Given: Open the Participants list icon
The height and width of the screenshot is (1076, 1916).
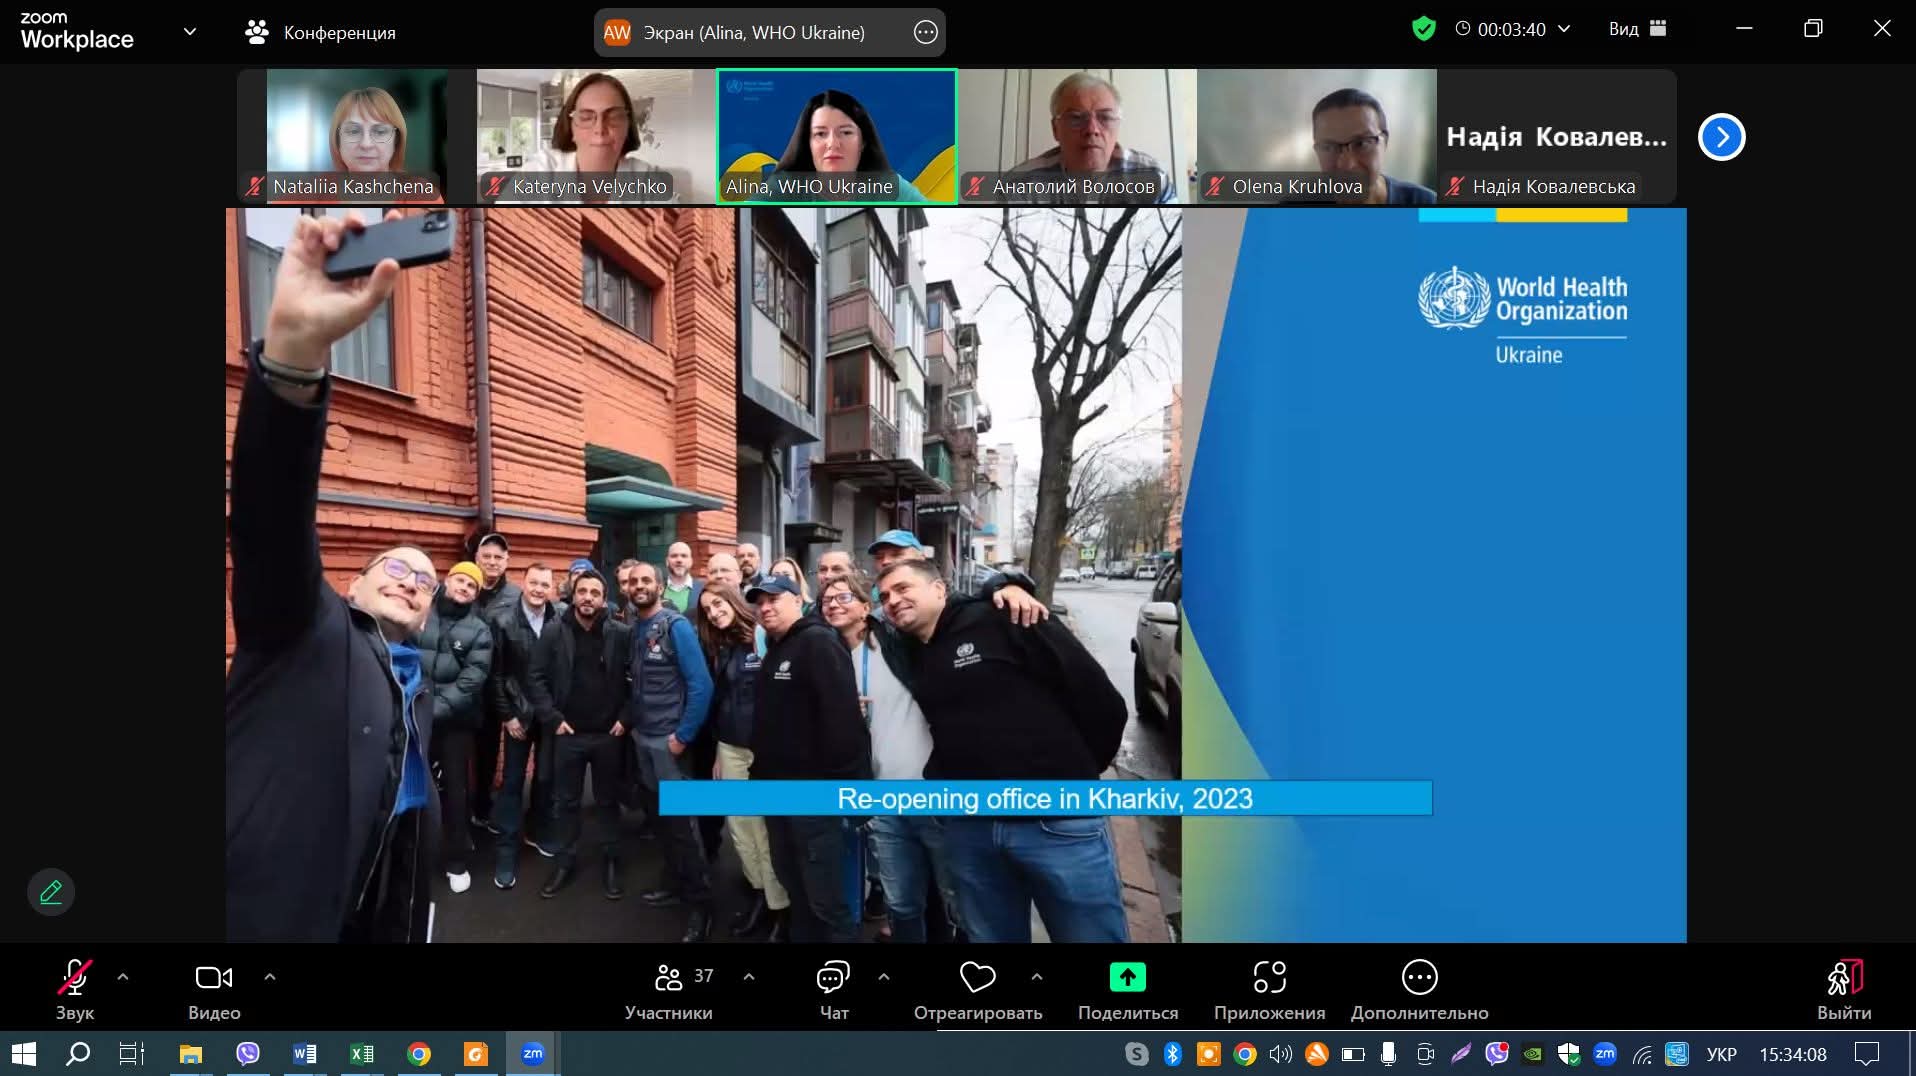Looking at the screenshot, I should click(x=668, y=977).
